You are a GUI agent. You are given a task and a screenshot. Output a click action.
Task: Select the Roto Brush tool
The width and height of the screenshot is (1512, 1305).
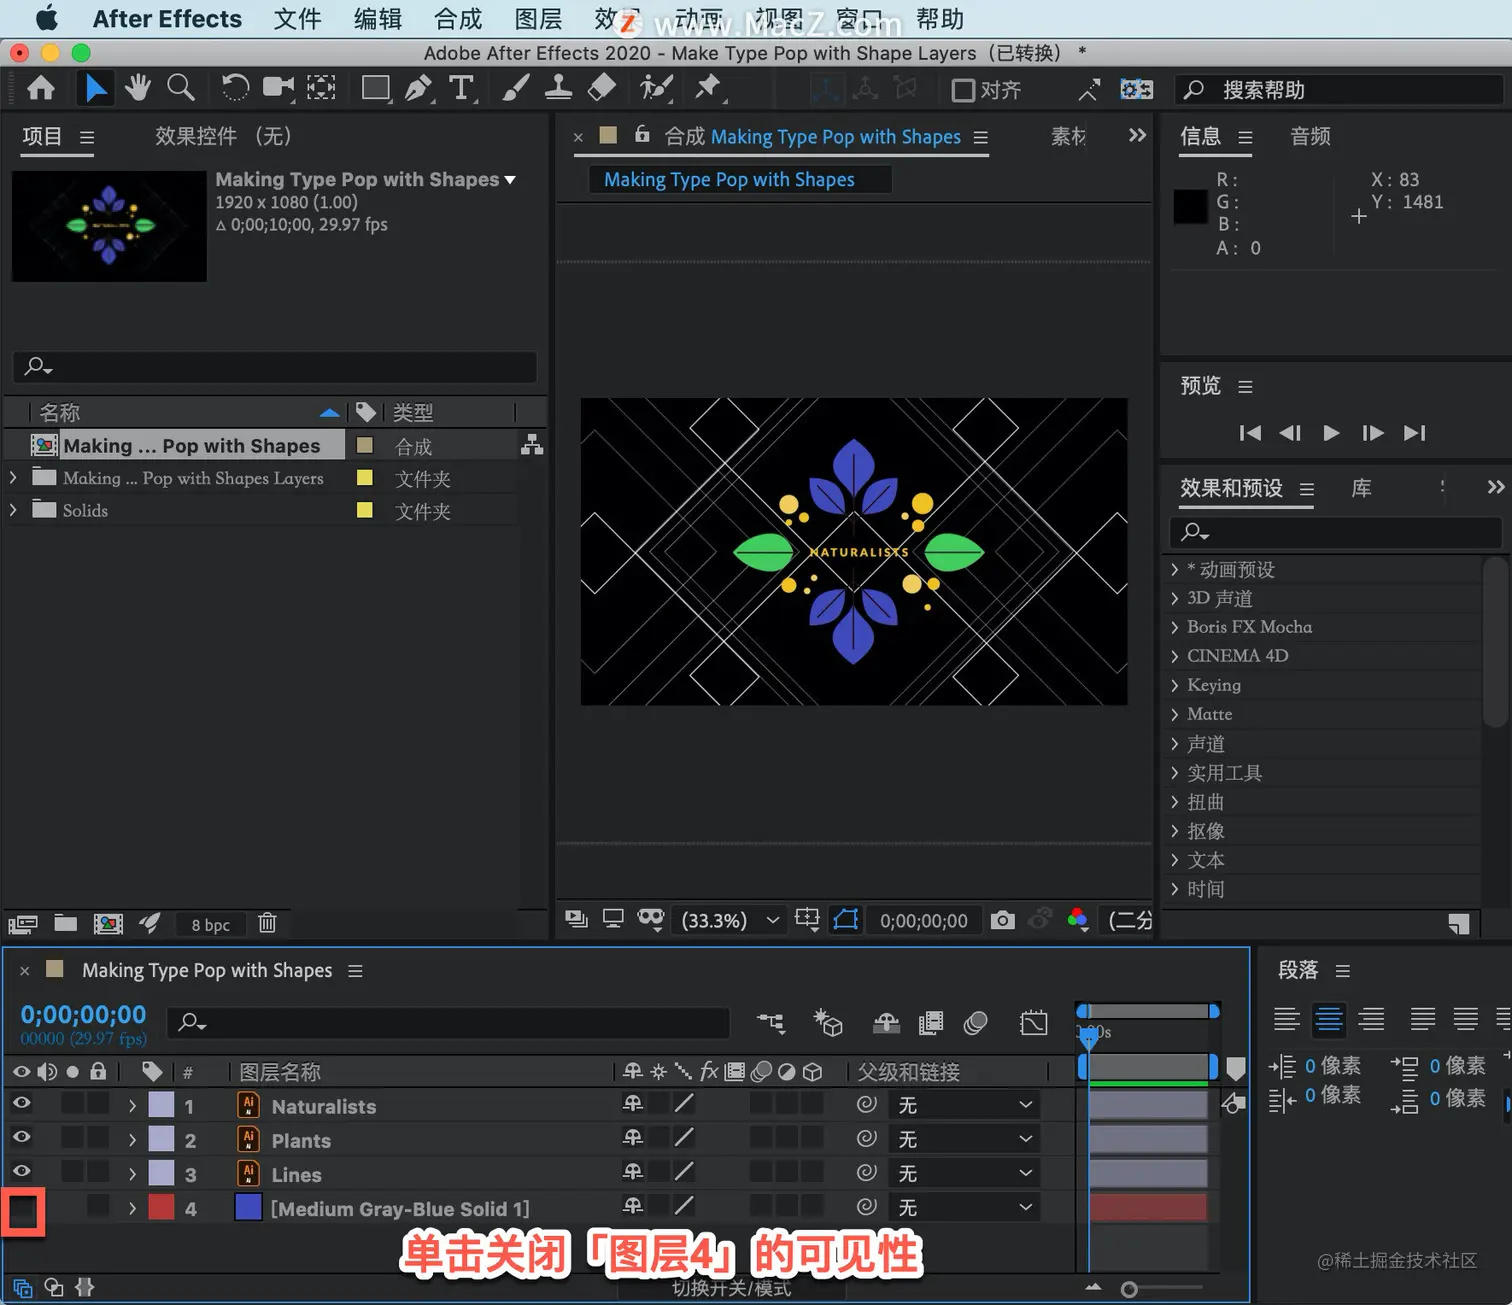[656, 89]
